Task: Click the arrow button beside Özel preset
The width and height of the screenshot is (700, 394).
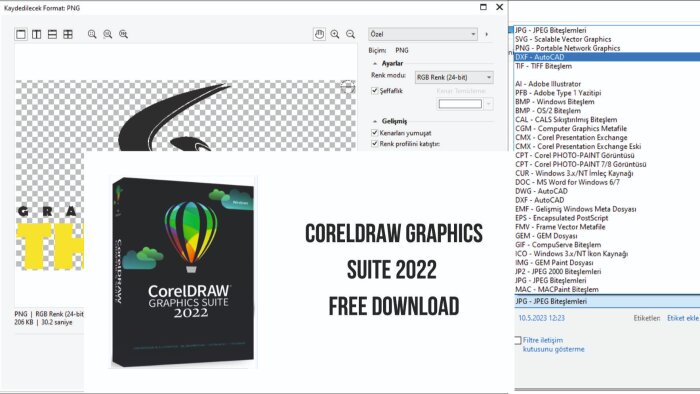Action: [487, 34]
